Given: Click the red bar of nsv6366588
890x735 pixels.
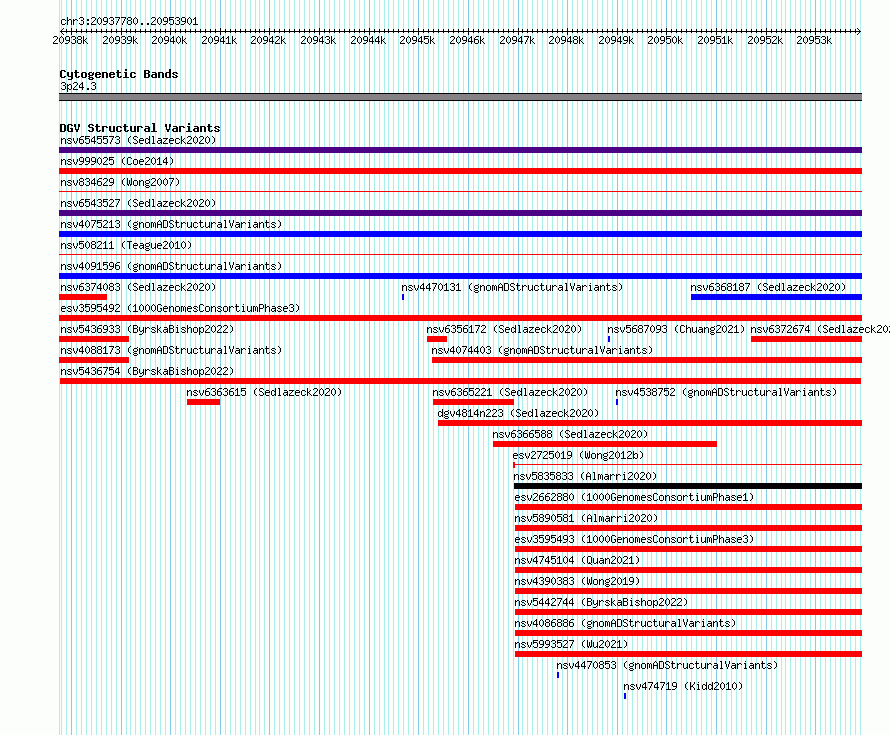Looking at the screenshot, I should [604, 444].
